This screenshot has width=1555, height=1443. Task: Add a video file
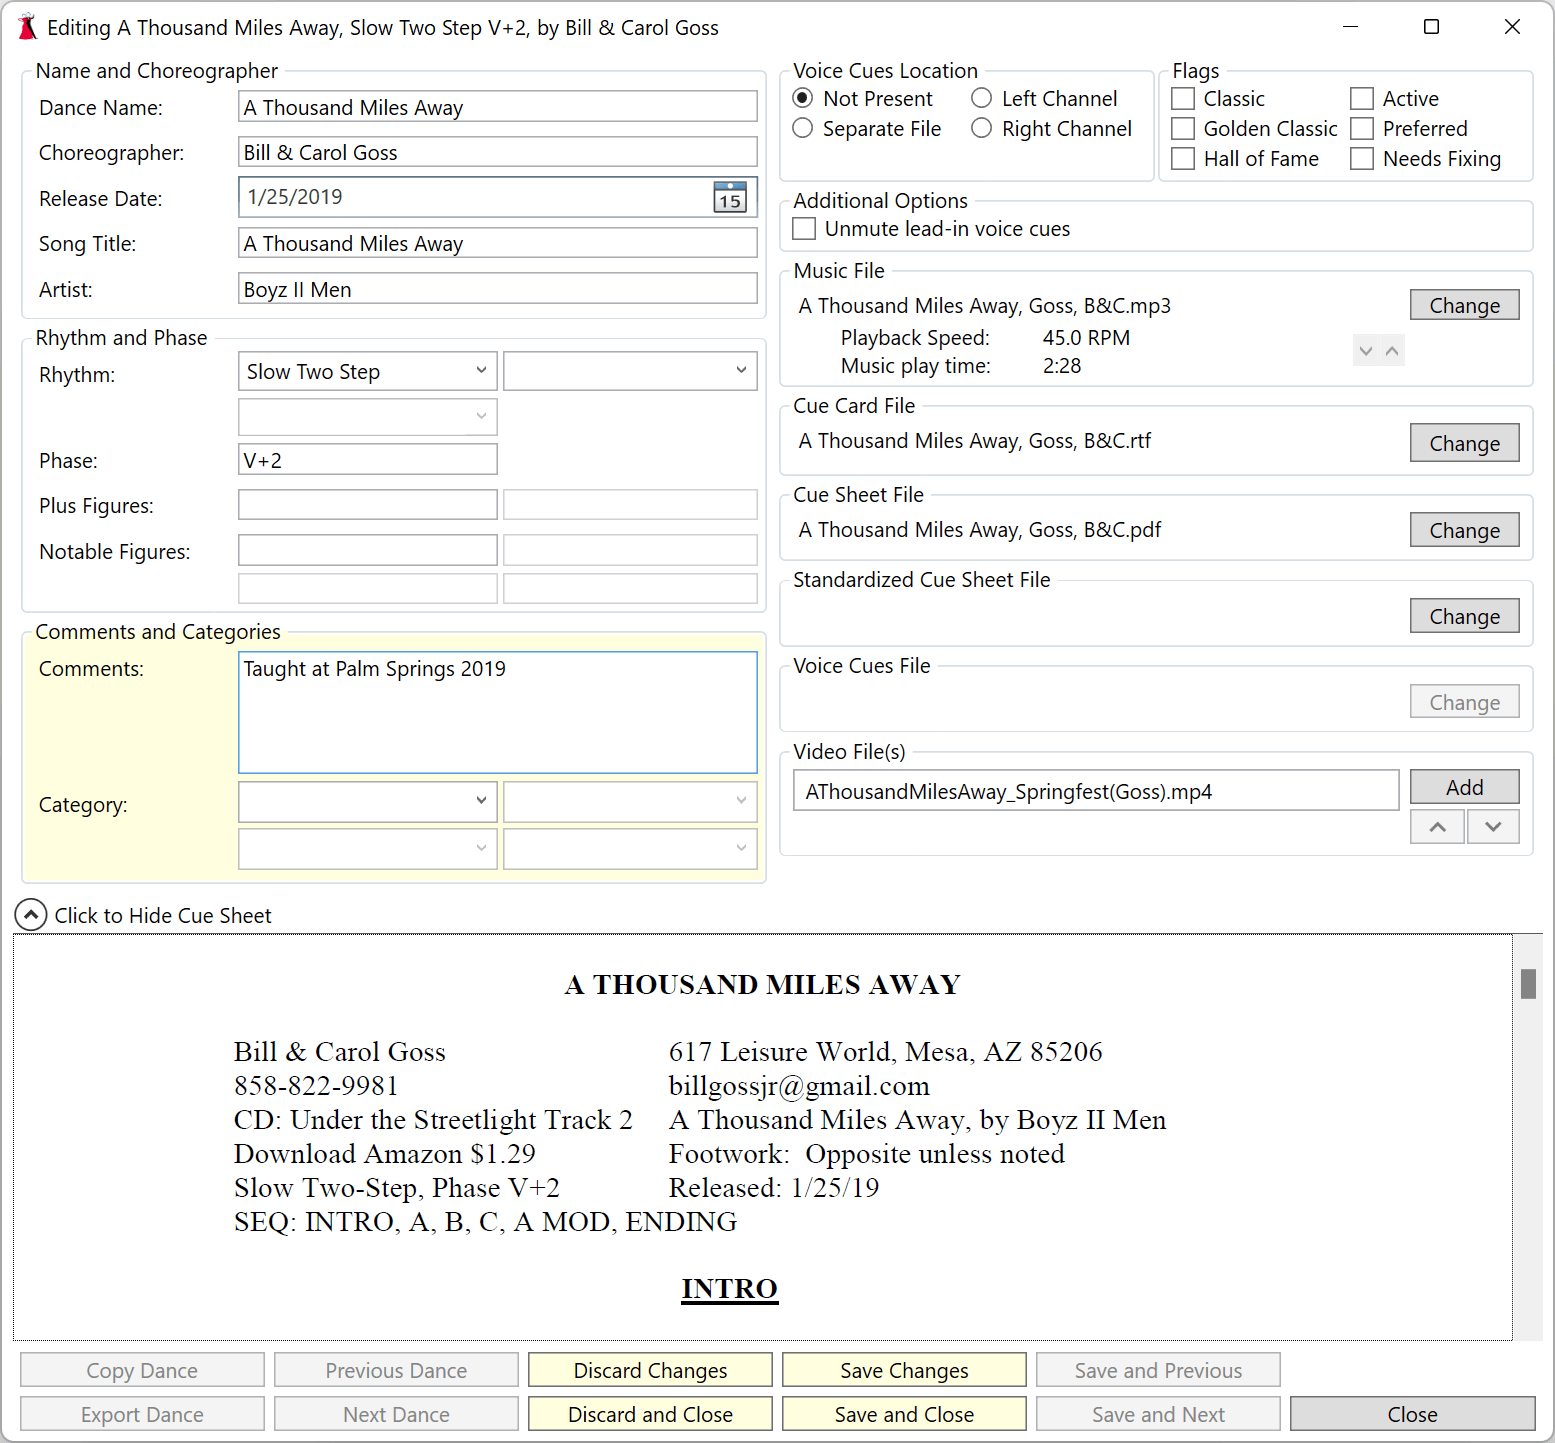pos(1464,787)
